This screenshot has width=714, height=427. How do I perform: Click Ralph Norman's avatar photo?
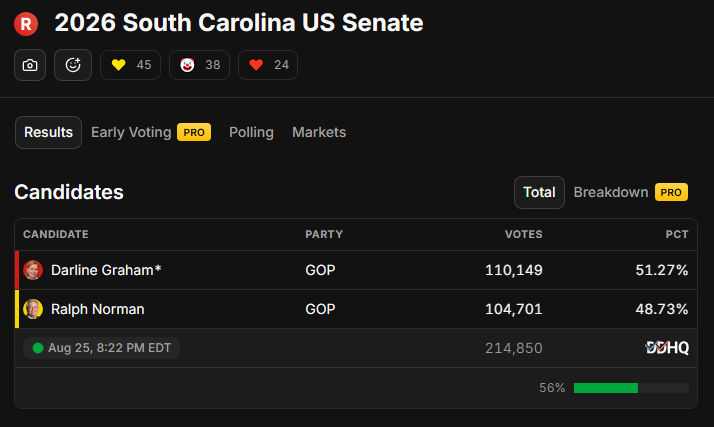click(x=33, y=309)
